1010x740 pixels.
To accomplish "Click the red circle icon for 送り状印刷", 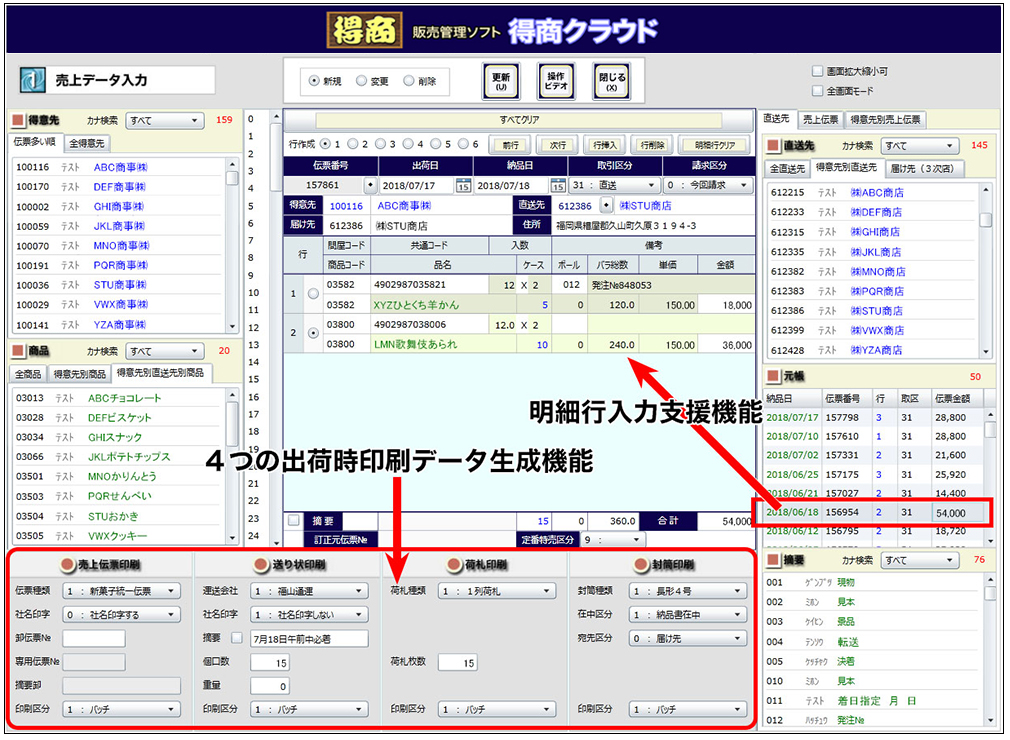I will pos(261,565).
